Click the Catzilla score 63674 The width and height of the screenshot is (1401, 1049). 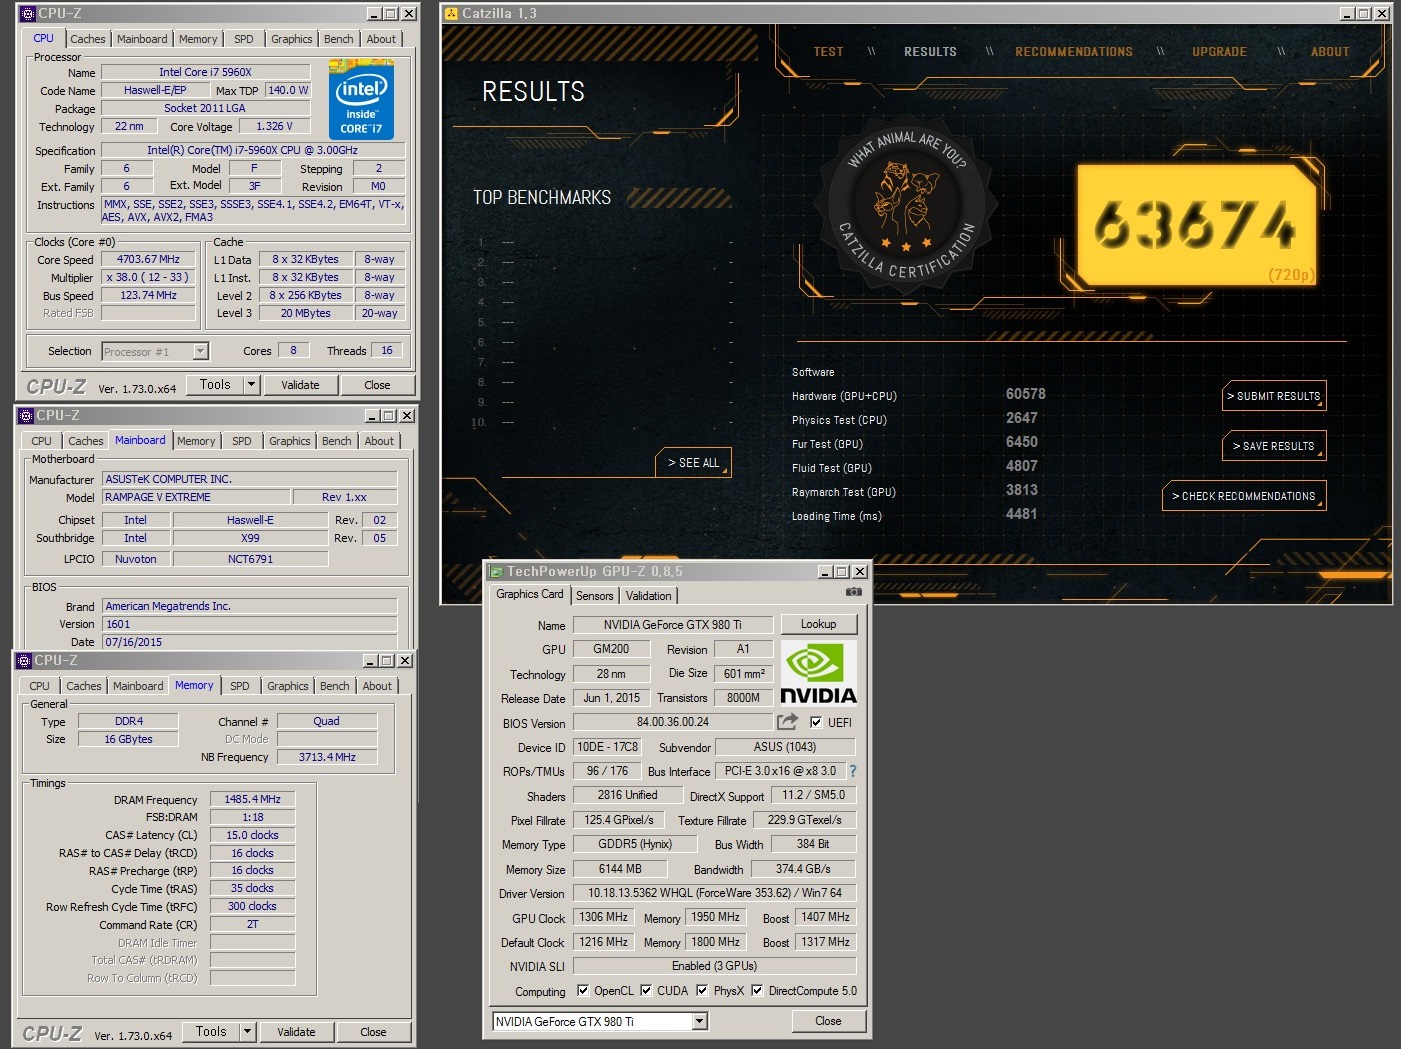click(x=1195, y=225)
